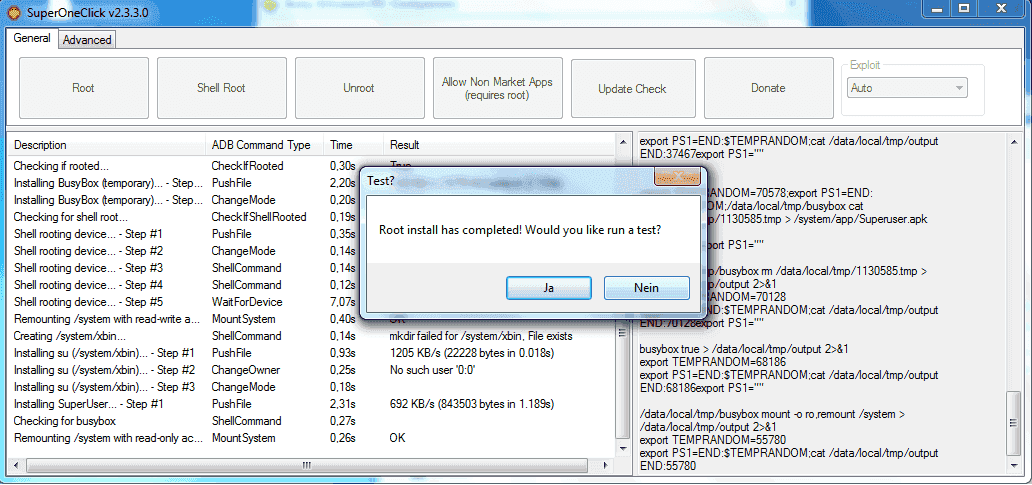1032x485 pixels.
Task: Click list vertical scrollbar up arrow
Action: point(622,141)
